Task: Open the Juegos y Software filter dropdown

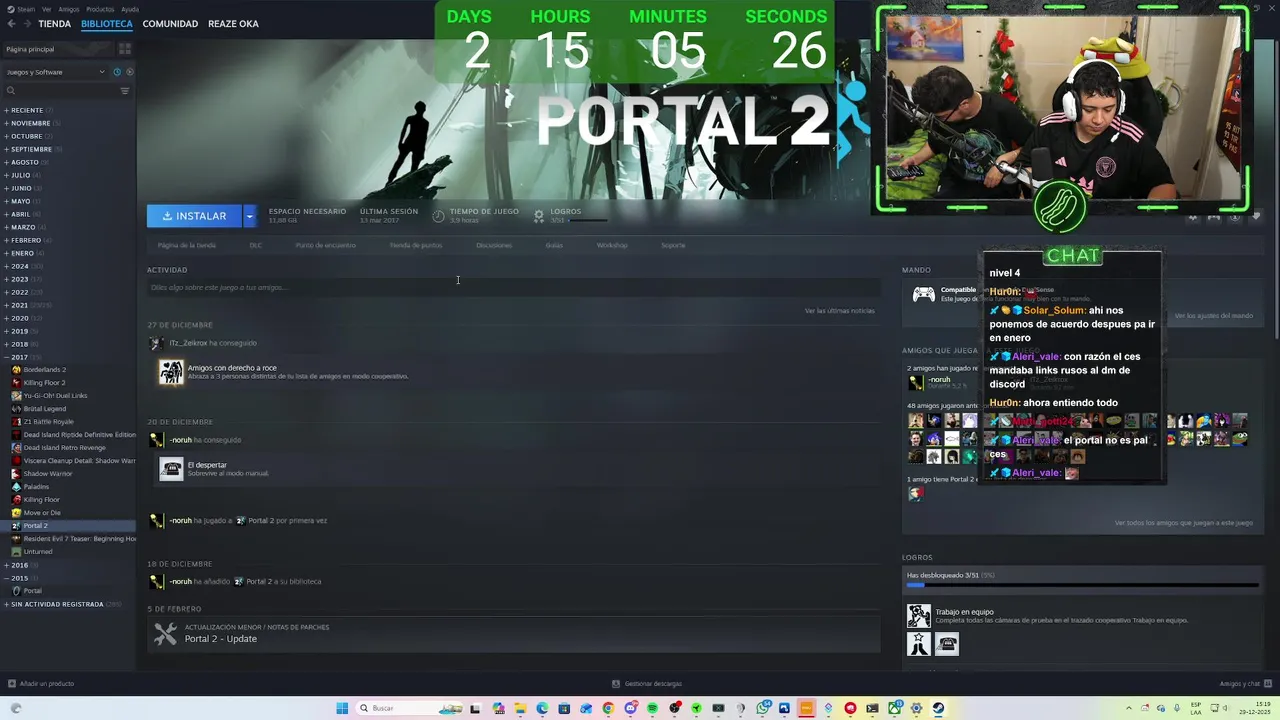Action: coord(55,72)
